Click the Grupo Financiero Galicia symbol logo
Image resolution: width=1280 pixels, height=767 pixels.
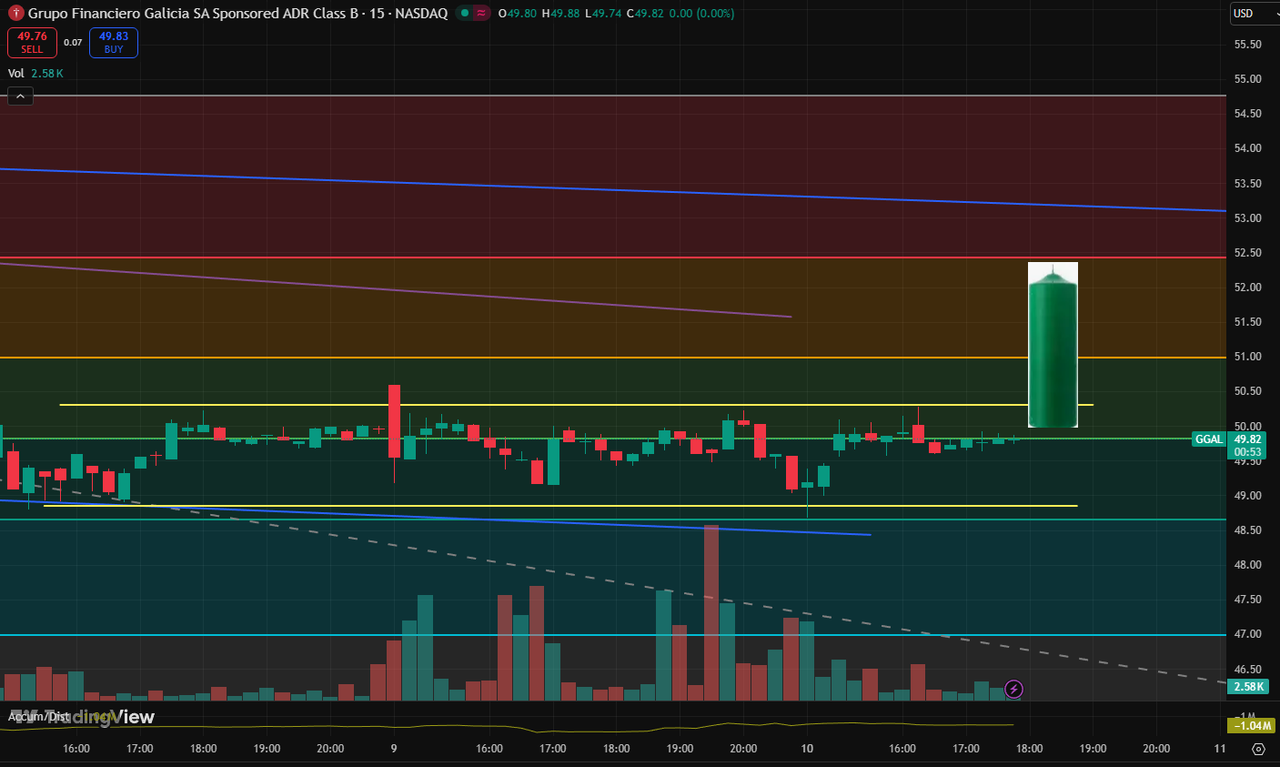(x=16, y=14)
